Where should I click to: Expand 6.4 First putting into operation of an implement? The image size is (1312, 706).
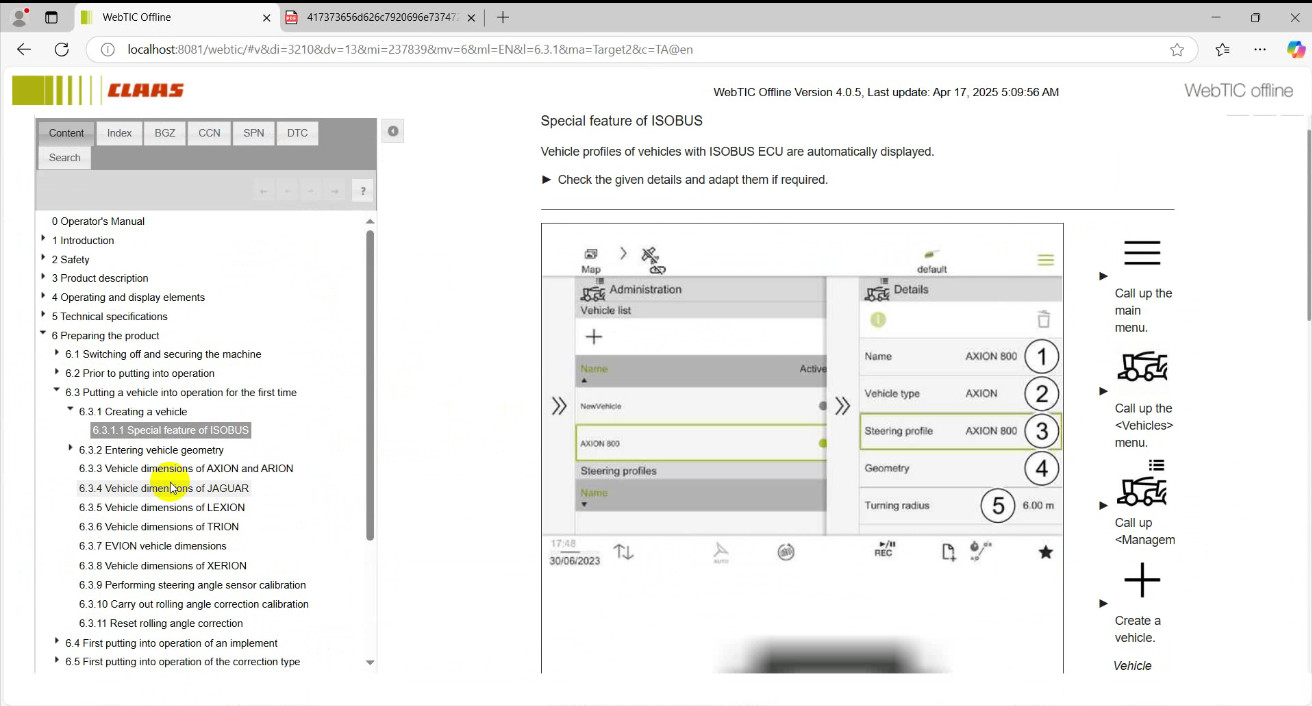(x=57, y=642)
